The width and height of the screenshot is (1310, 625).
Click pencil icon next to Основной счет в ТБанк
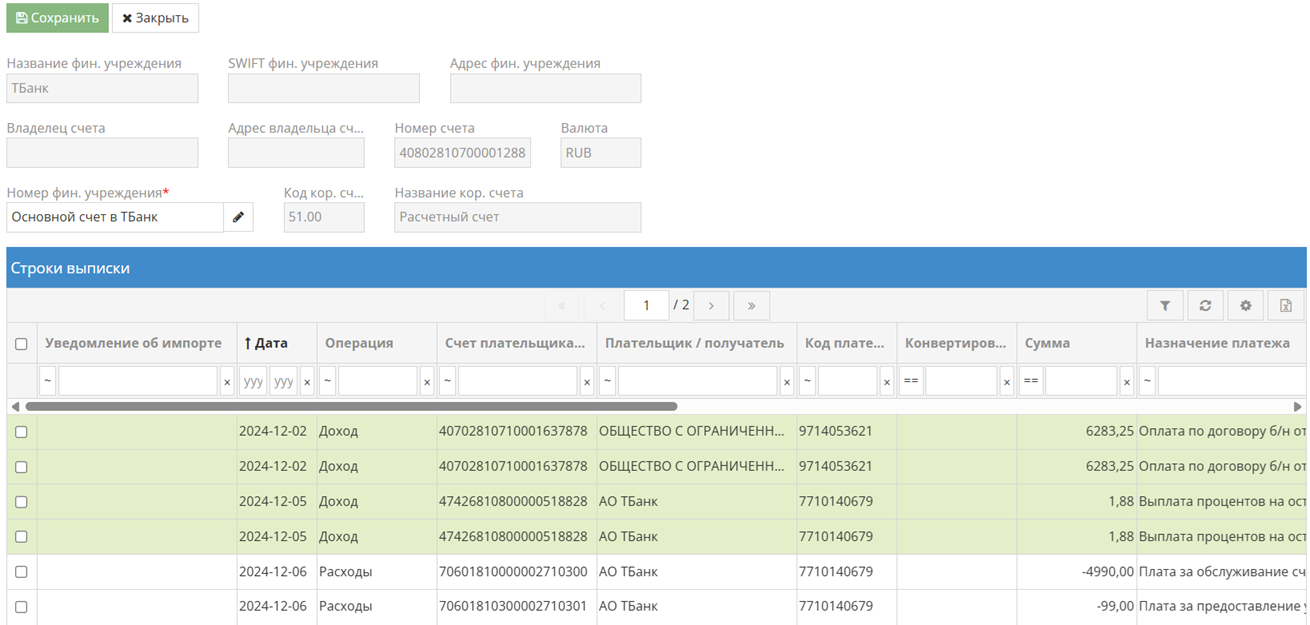[238, 217]
